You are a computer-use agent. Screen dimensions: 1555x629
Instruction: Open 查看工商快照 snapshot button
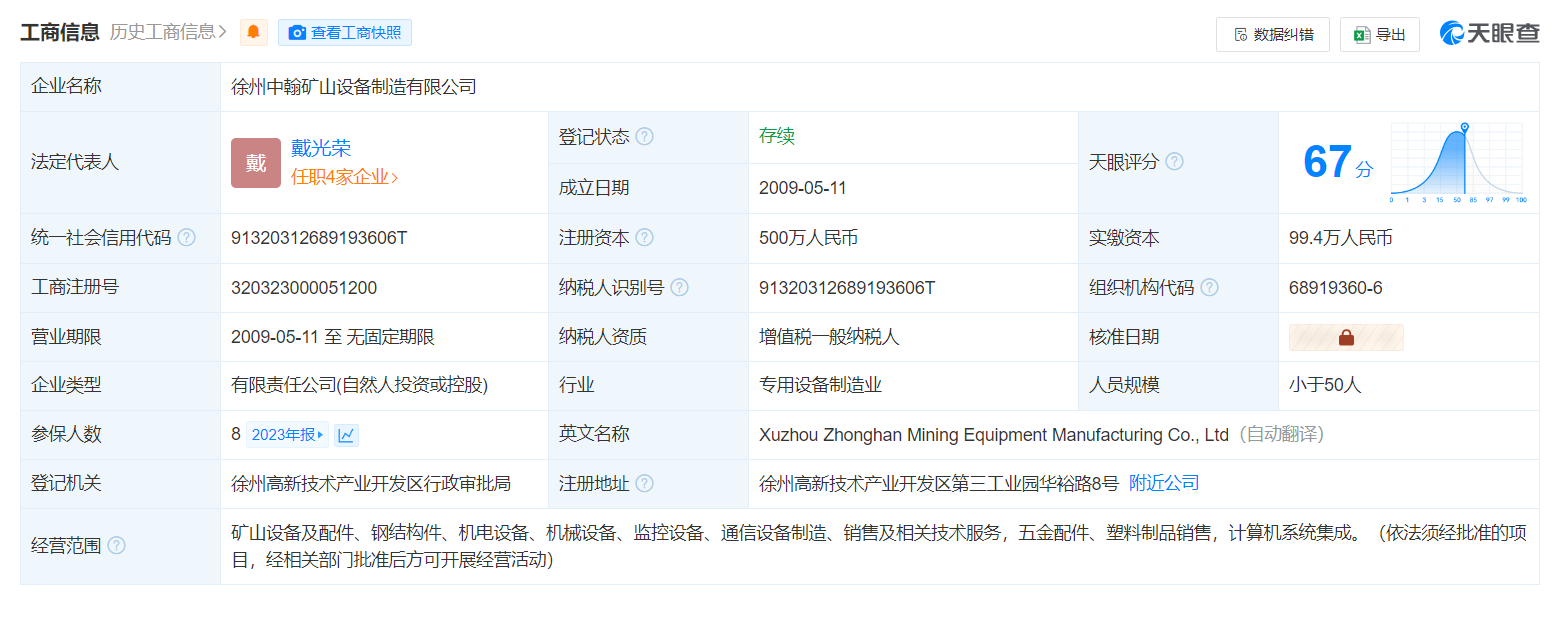pos(345,32)
